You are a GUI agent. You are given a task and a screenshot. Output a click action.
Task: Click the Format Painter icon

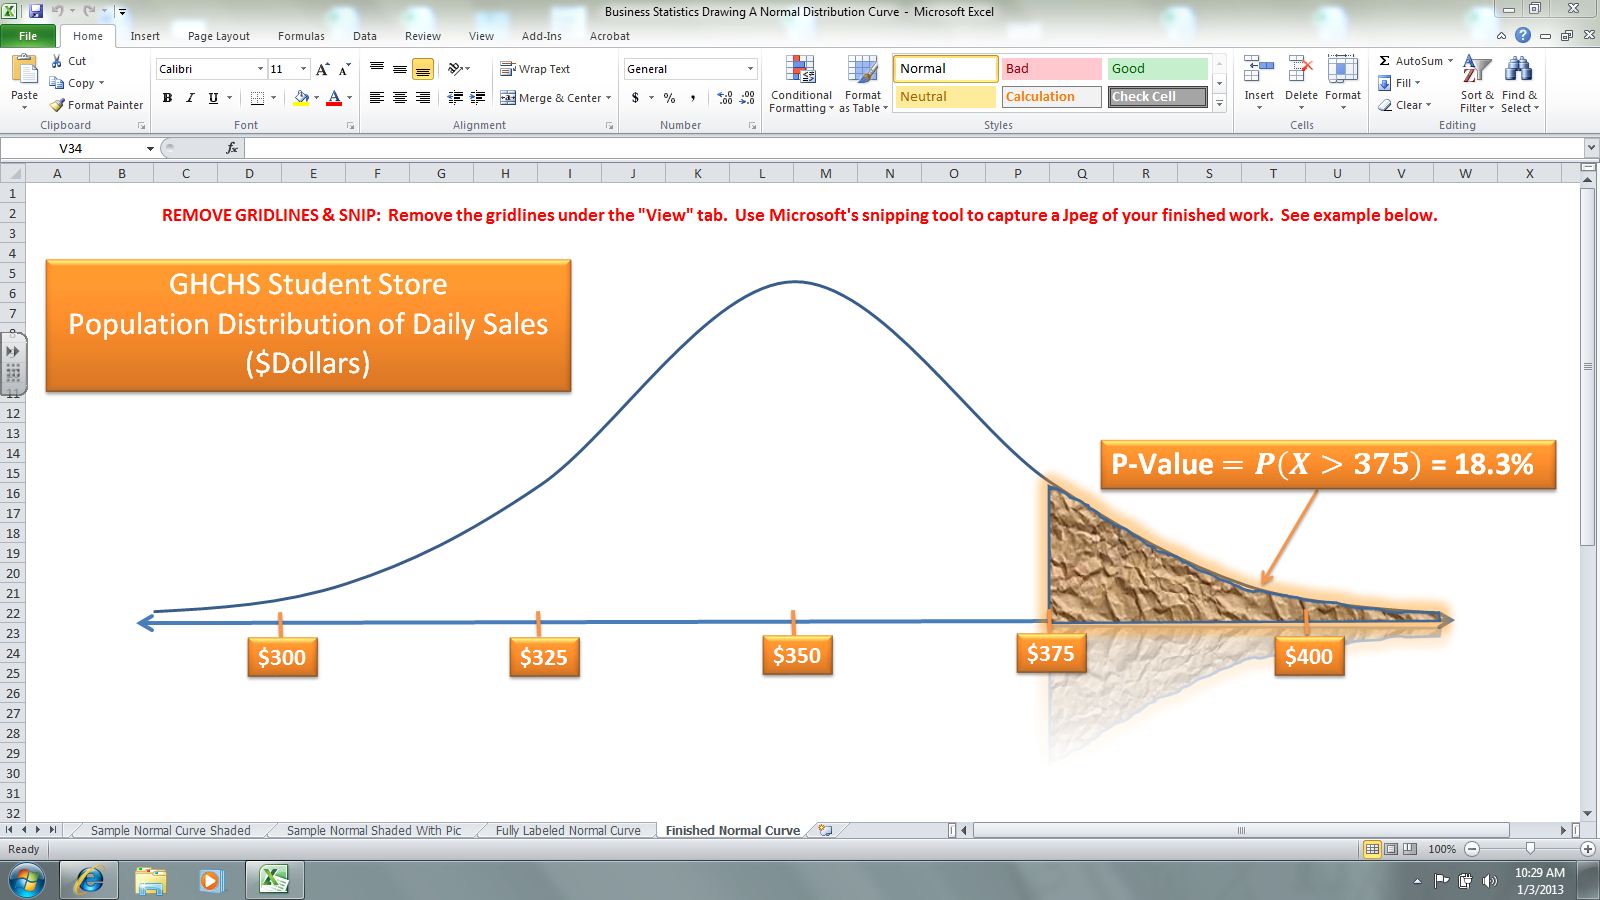[58, 105]
